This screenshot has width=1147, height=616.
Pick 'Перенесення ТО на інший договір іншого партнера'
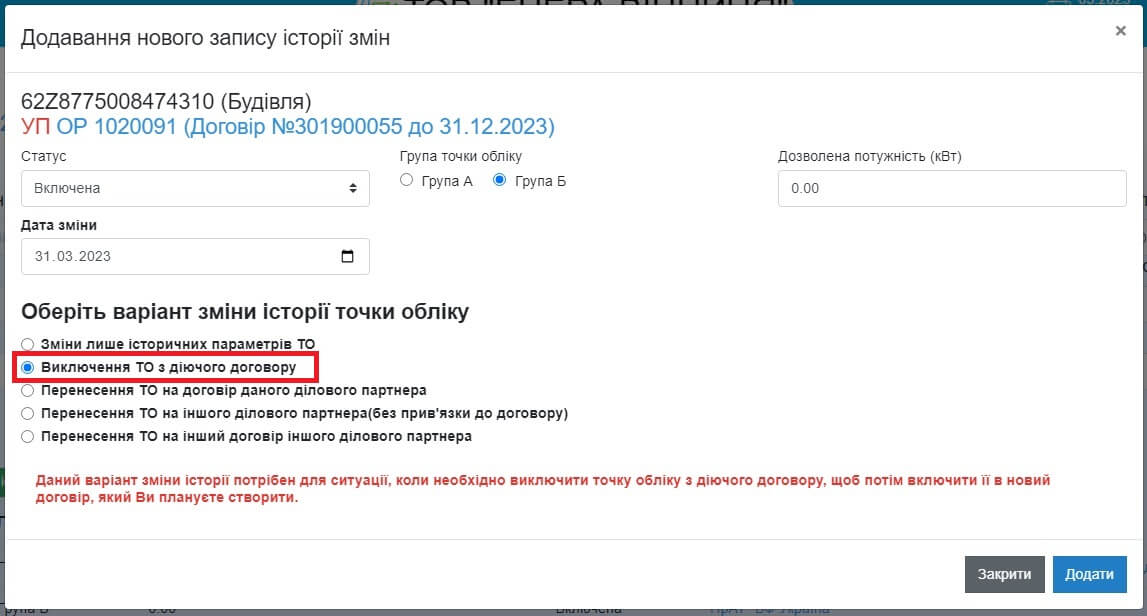[x=28, y=437]
